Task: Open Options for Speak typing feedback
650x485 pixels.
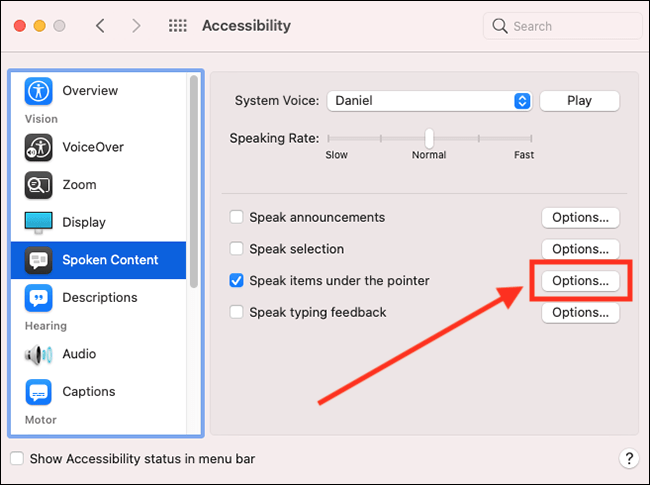Action: point(580,313)
